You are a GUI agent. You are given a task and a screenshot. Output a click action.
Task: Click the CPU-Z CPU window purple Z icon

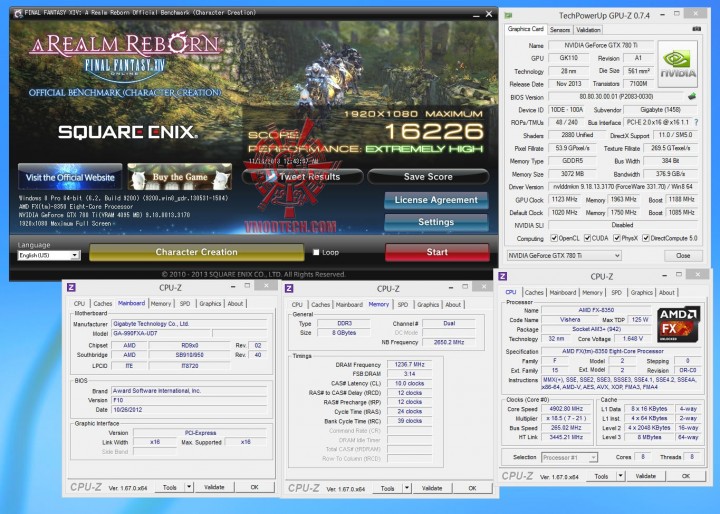pos(503,276)
